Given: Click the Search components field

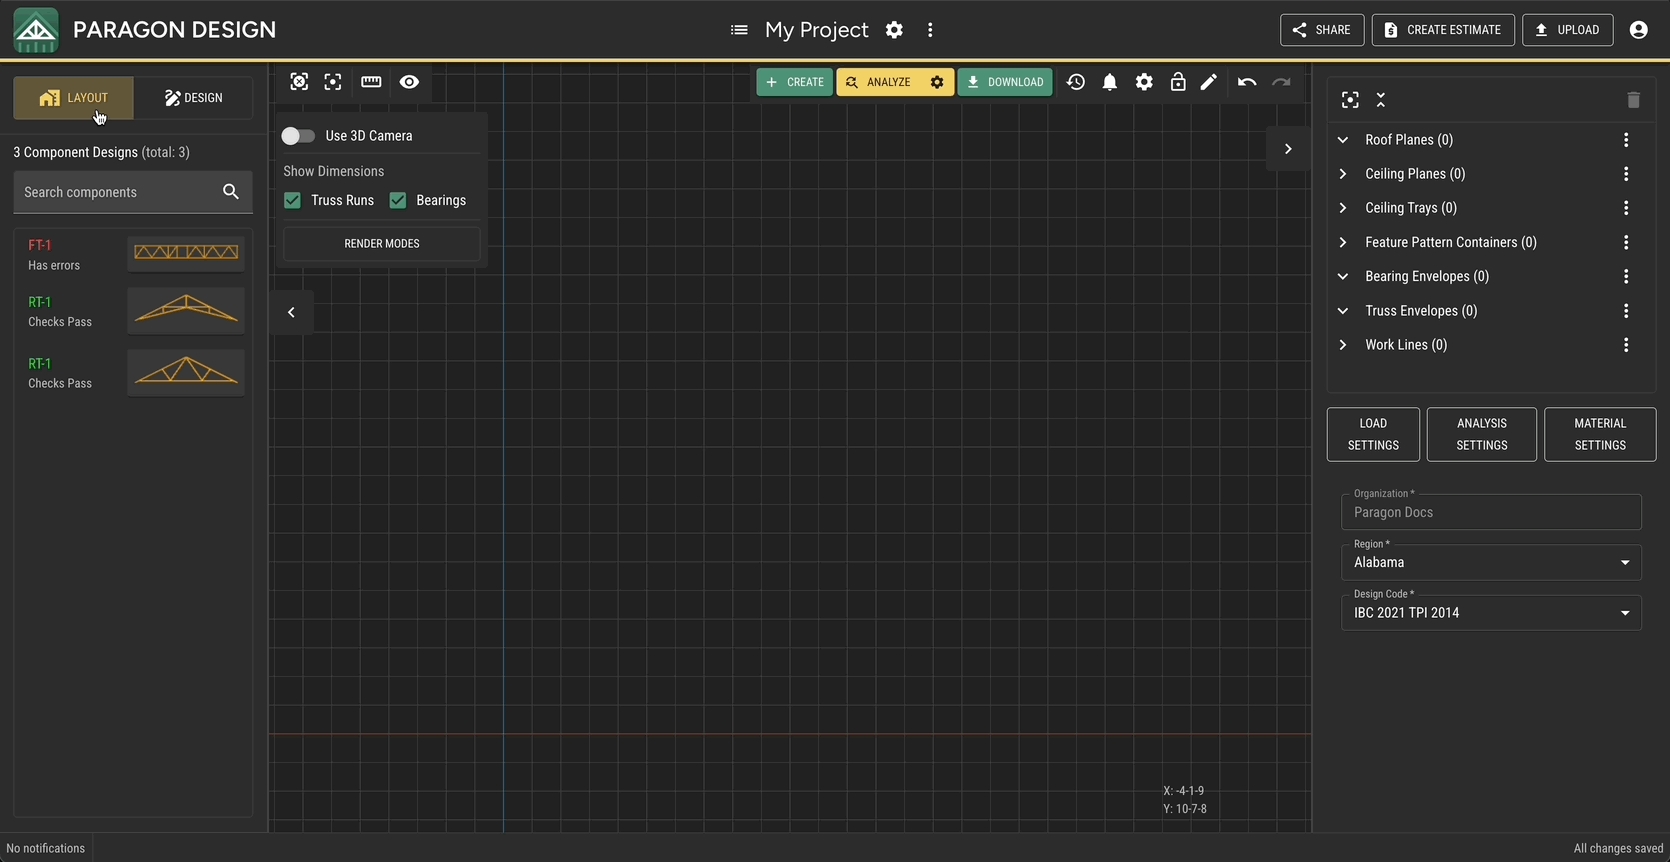Looking at the screenshot, I should pyautogui.click(x=118, y=192).
